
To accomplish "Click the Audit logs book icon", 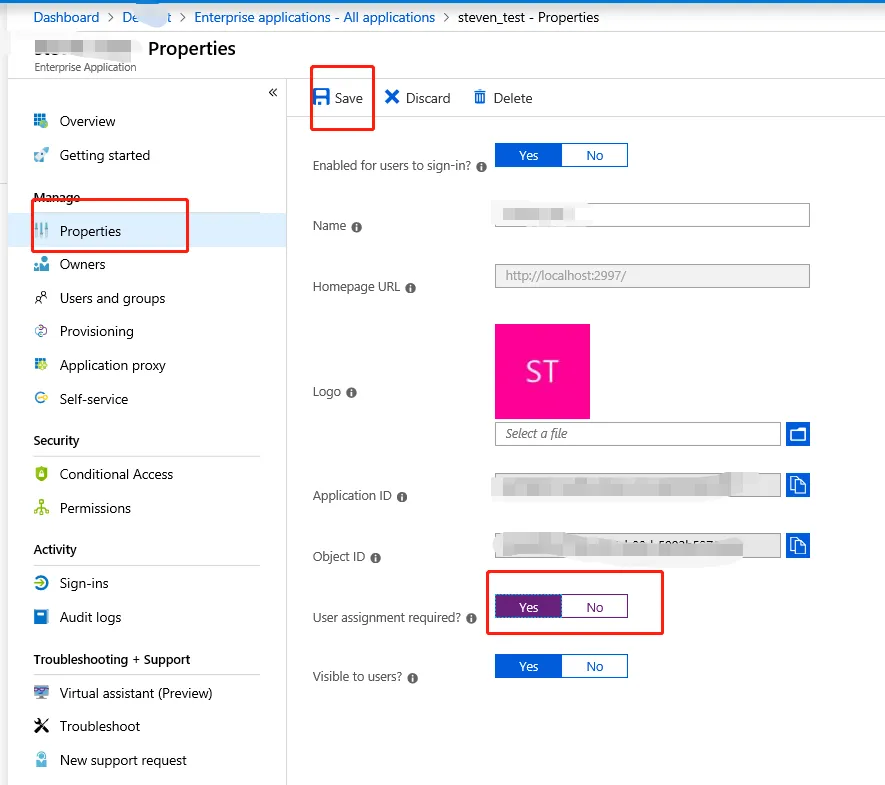I will tap(41, 616).
